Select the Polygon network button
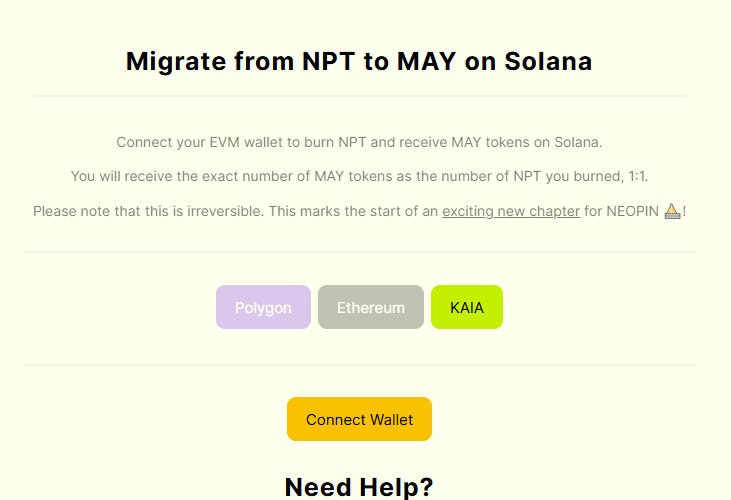This screenshot has height=500, width=731. [x=263, y=307]
